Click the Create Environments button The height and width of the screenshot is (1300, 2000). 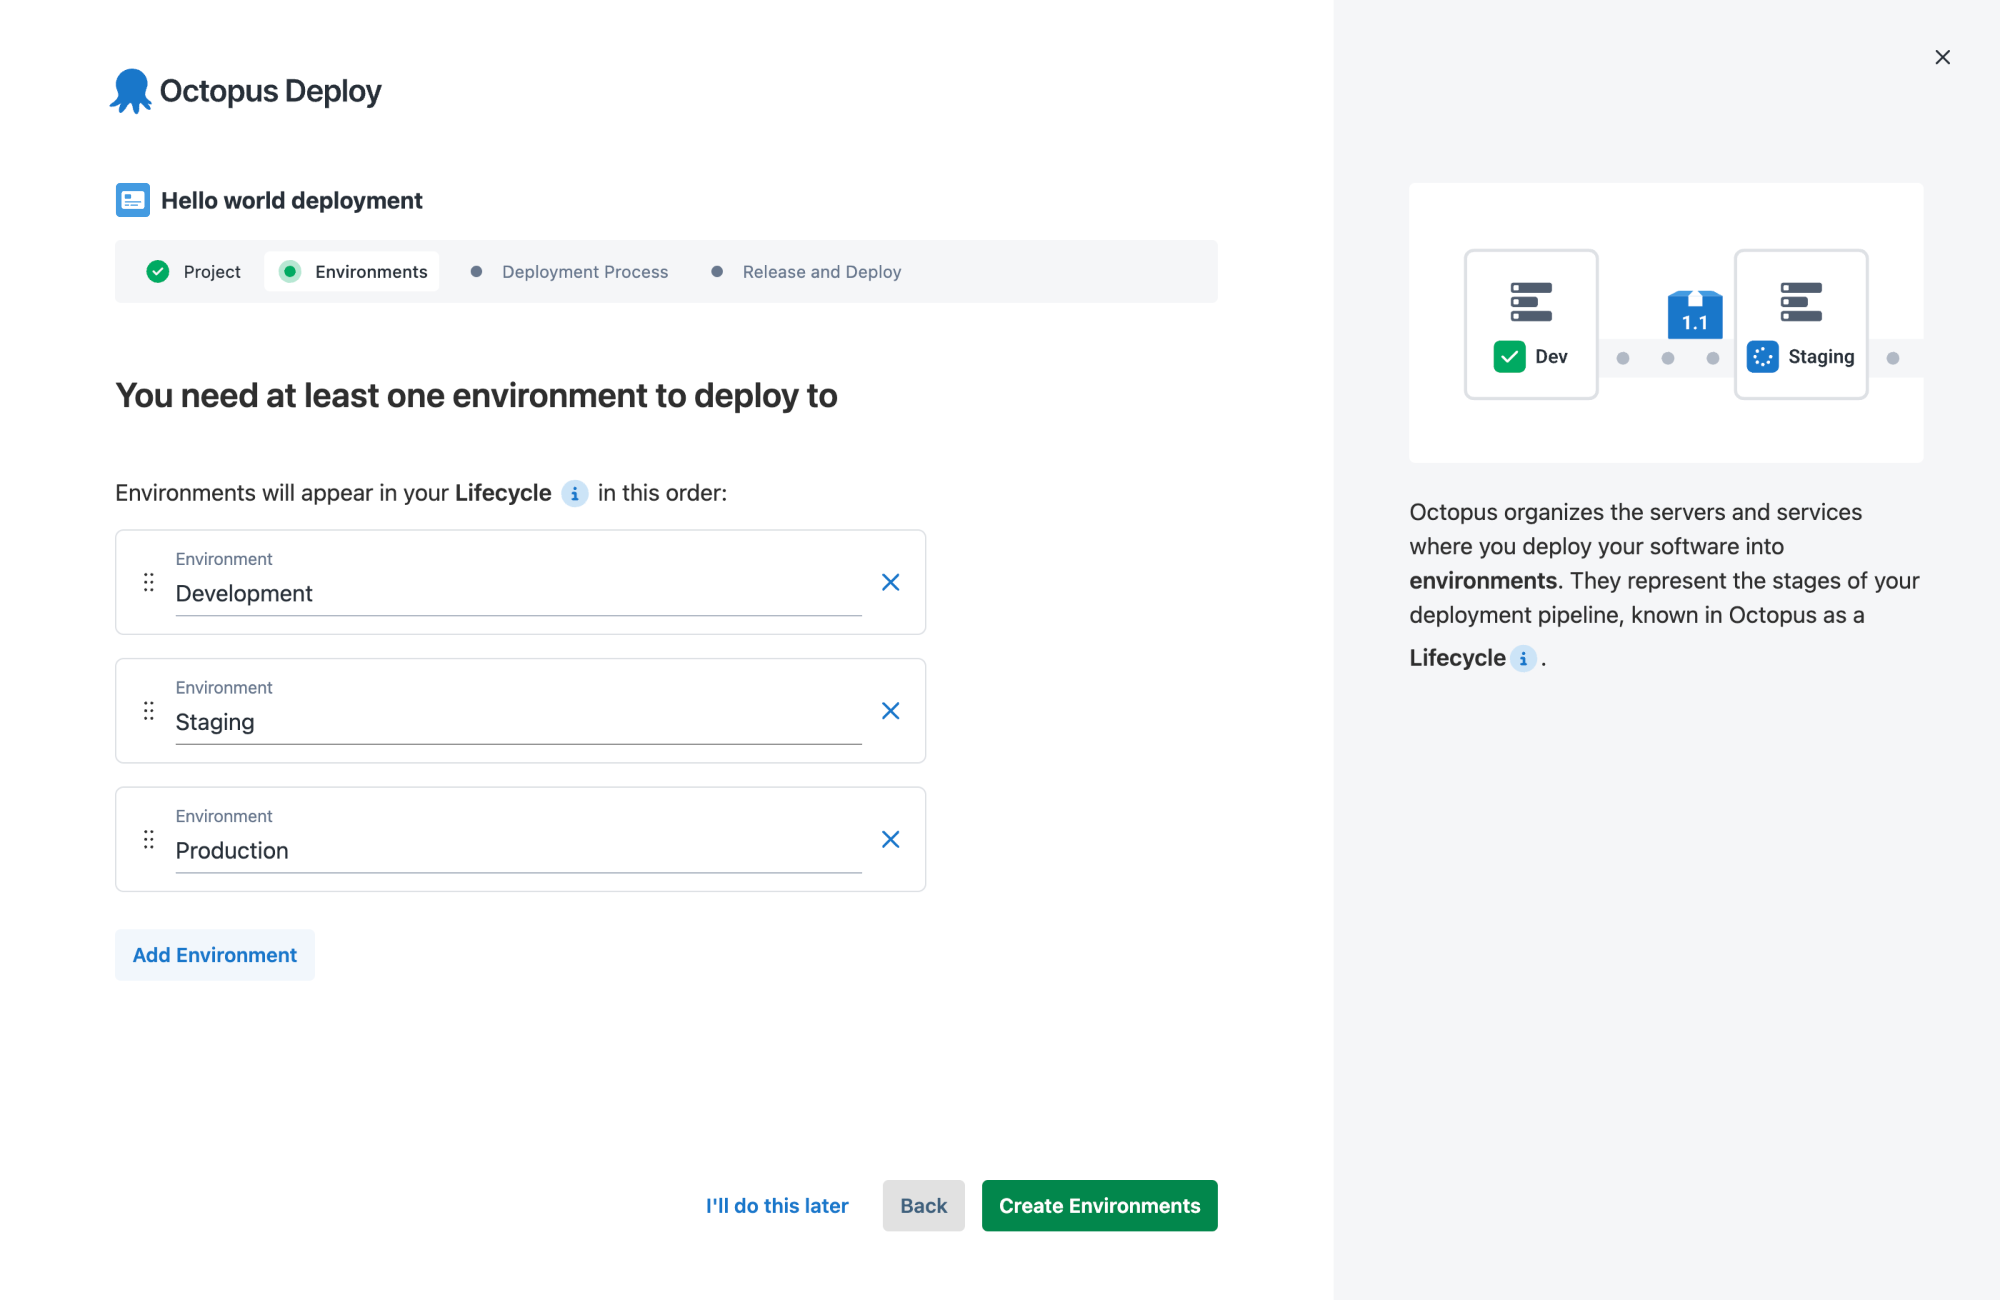point(1099,1206)
